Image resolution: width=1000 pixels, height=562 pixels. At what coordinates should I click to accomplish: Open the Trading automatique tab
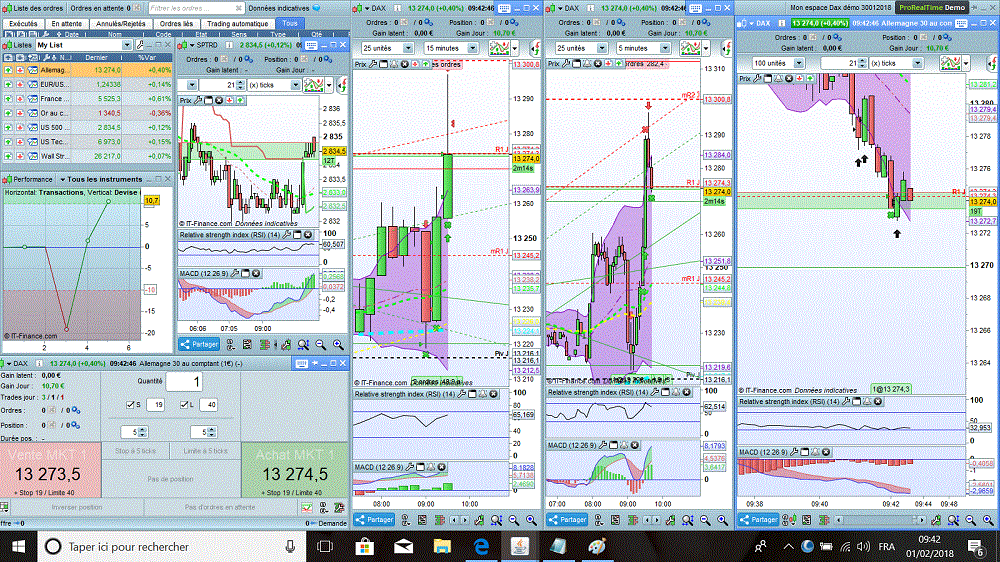[x=237, y=24]
